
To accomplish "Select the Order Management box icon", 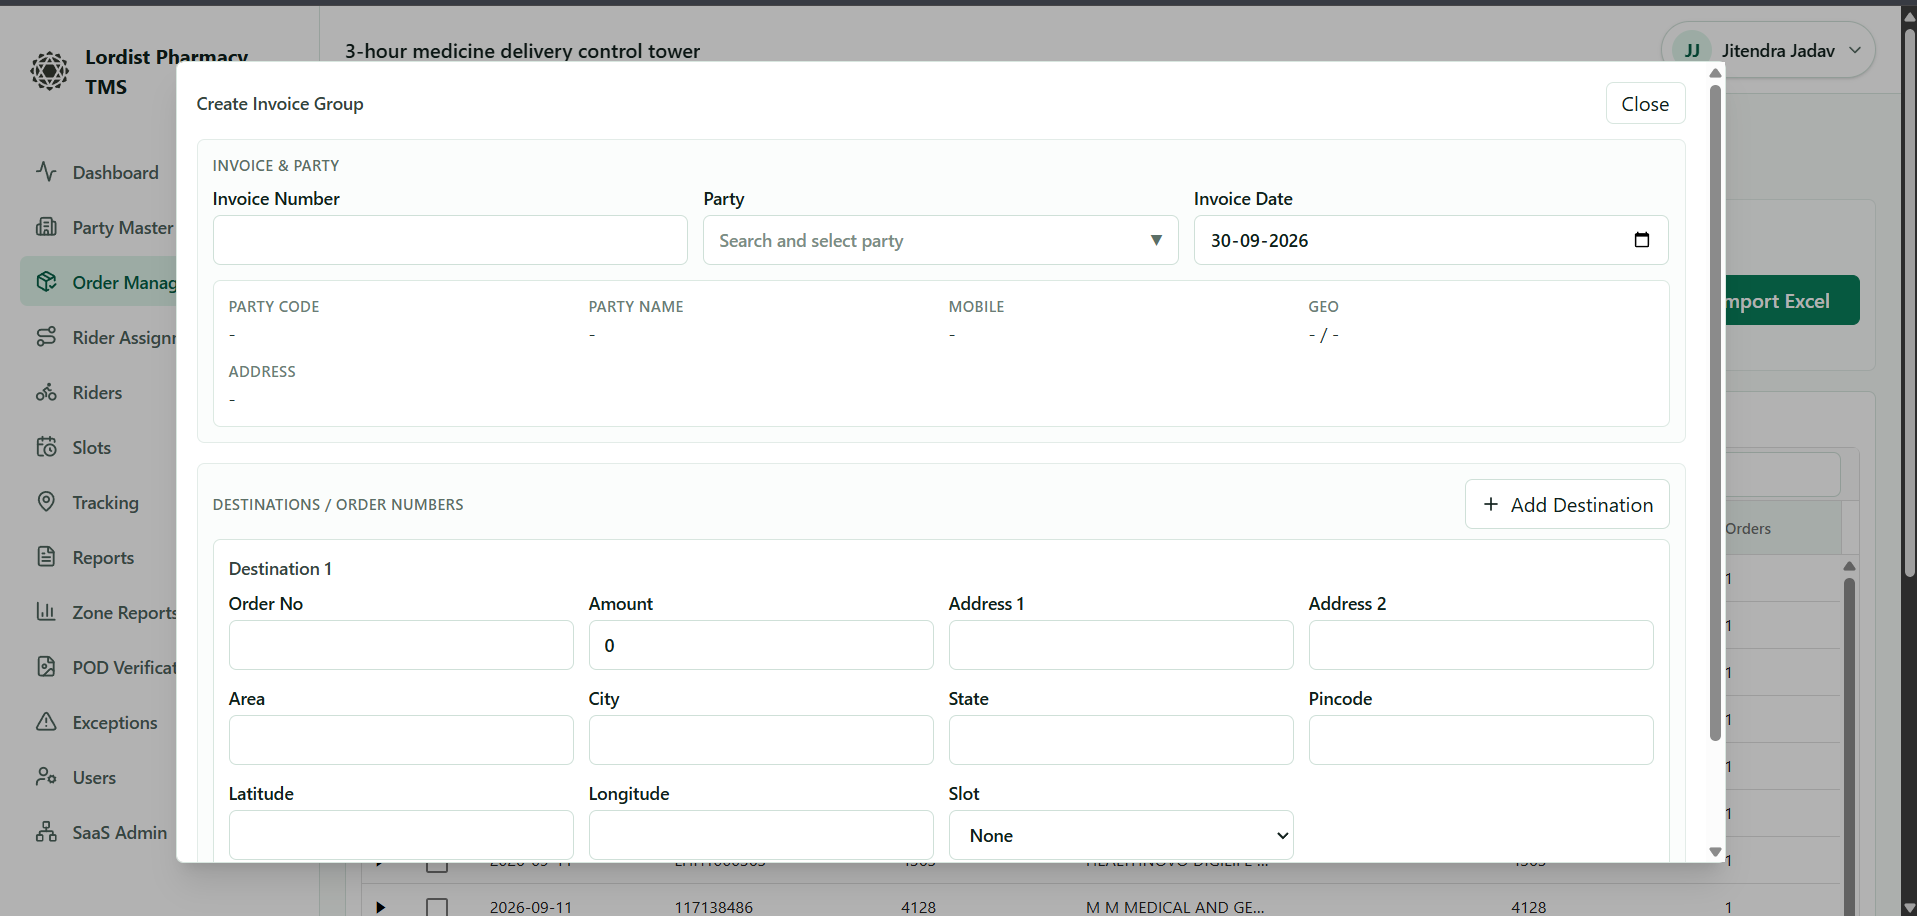I will (46, 282).
